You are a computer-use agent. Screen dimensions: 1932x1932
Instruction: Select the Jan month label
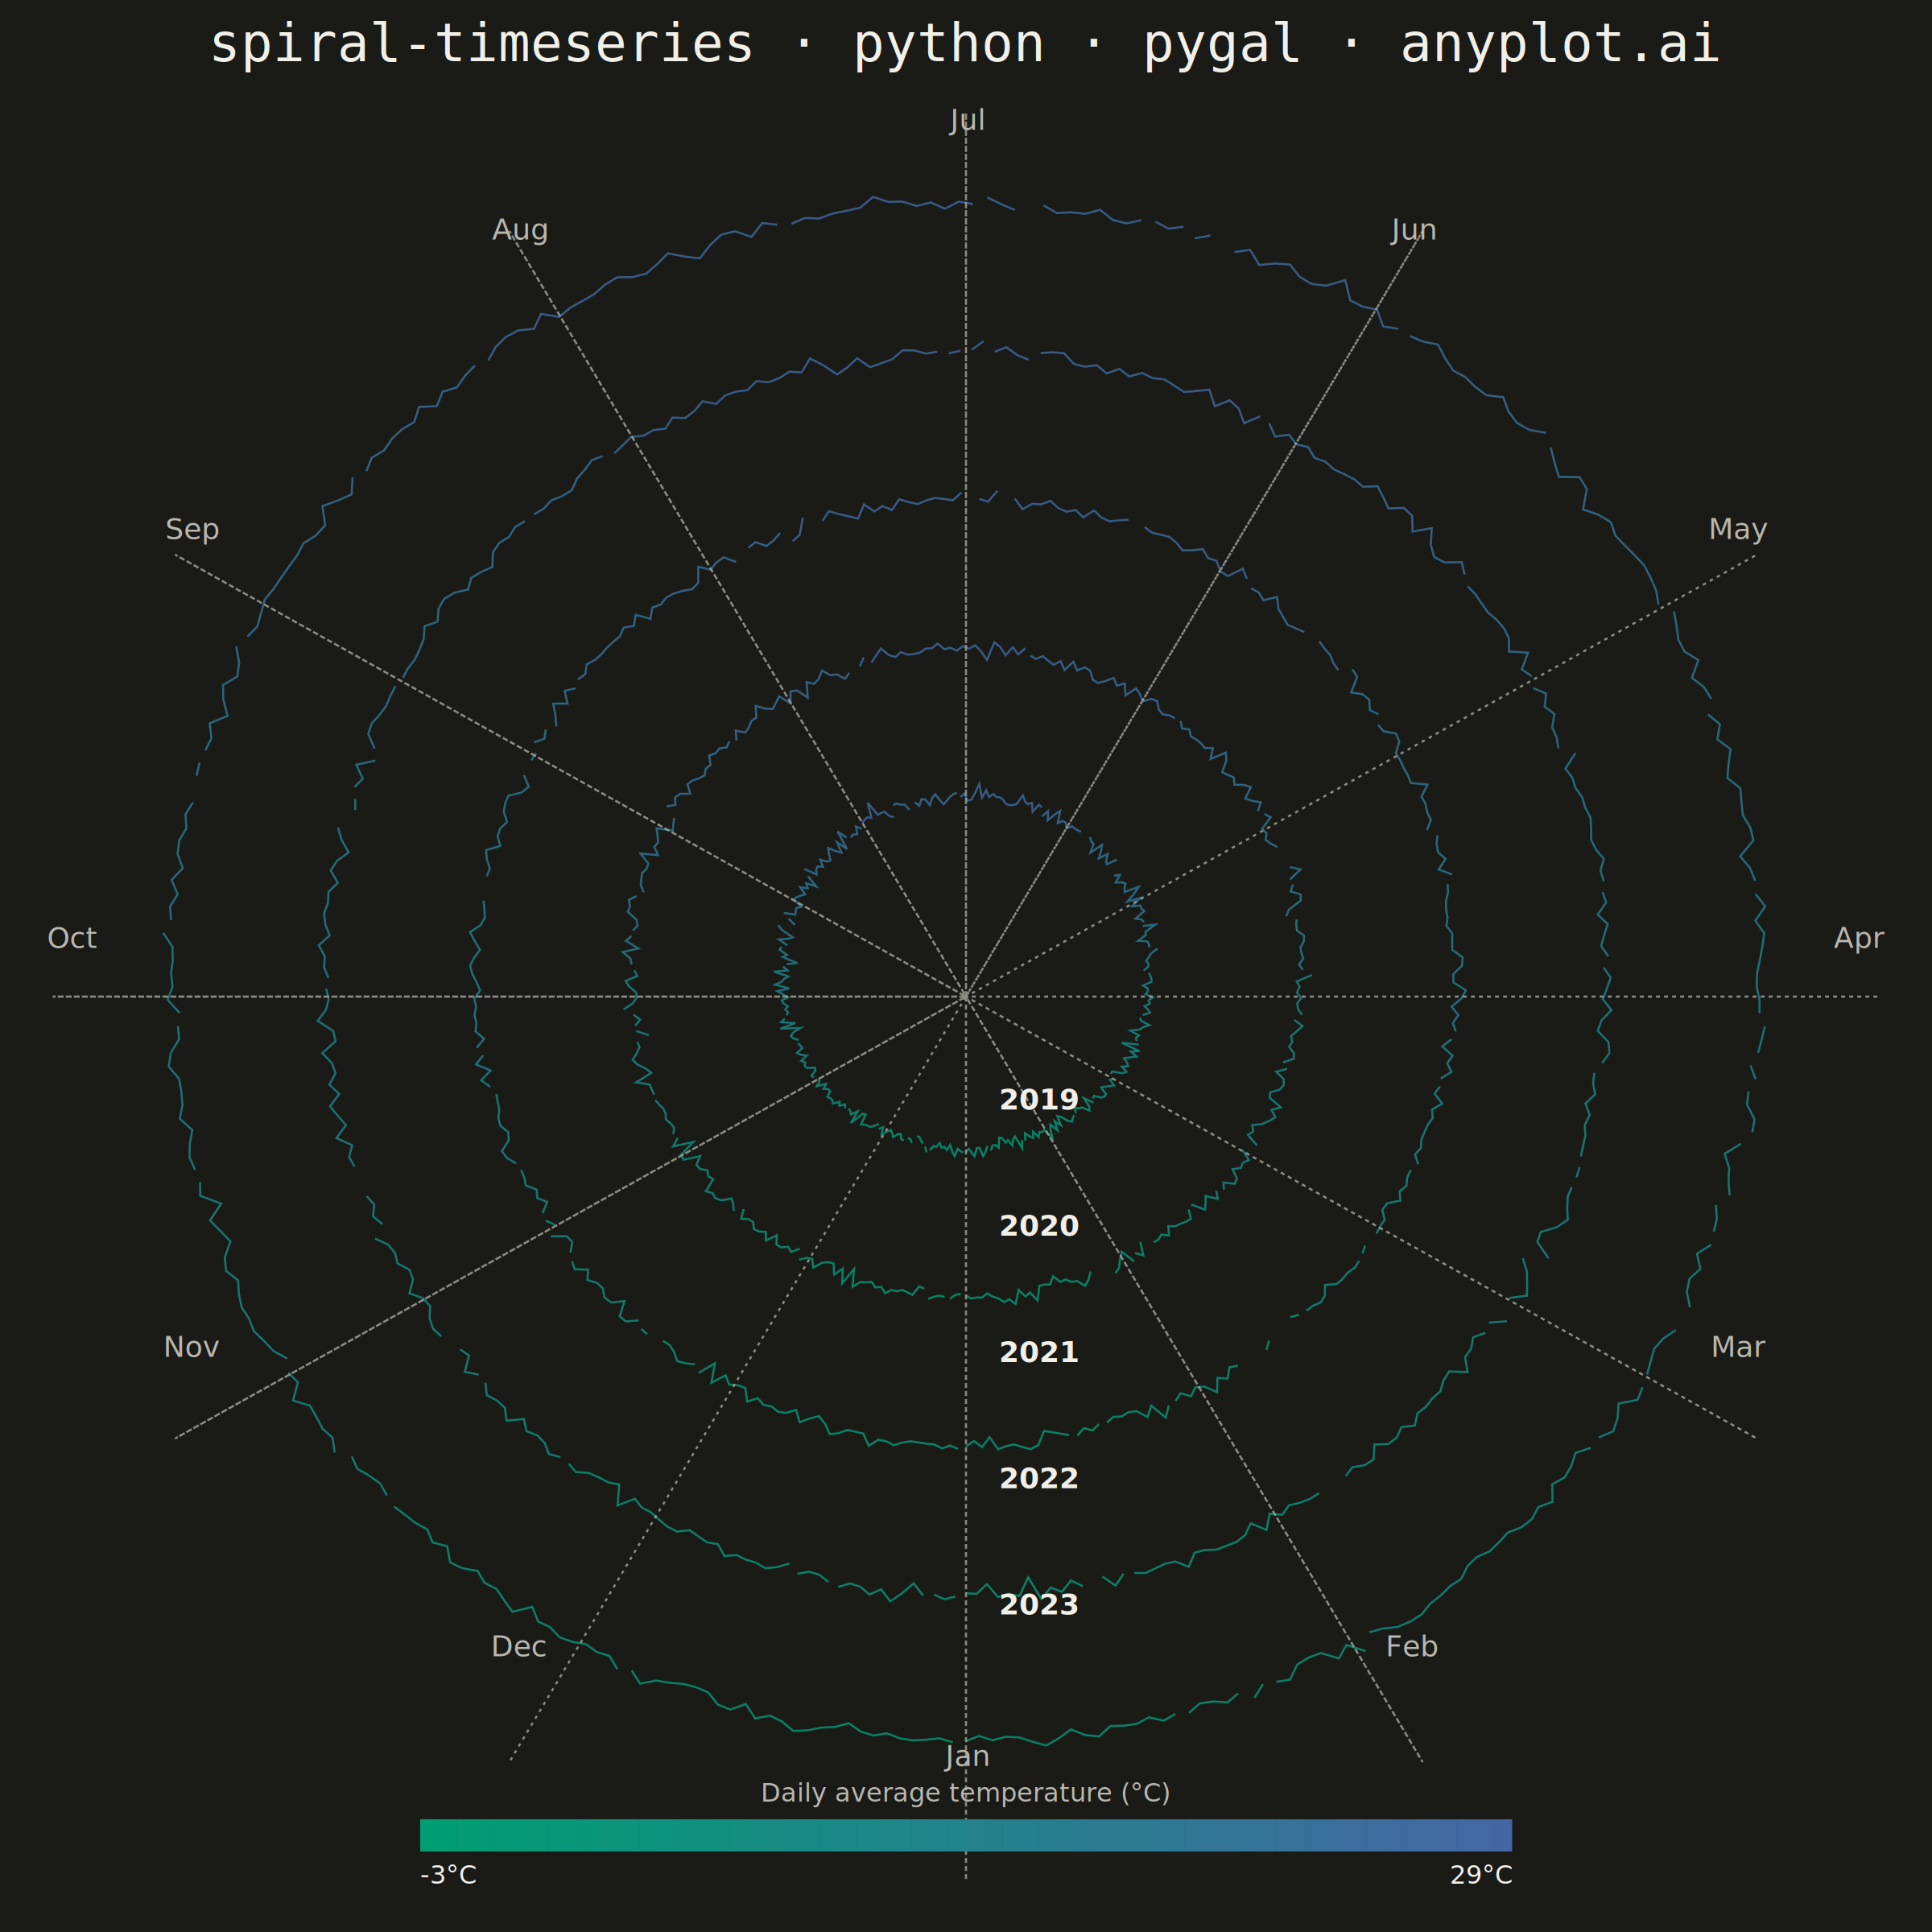coord(967,1756)
